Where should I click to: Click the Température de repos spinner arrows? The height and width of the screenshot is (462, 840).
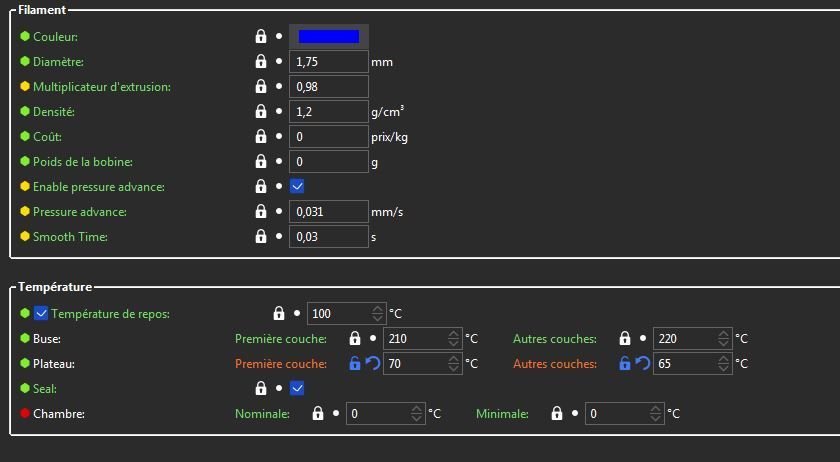pos(377,314)
